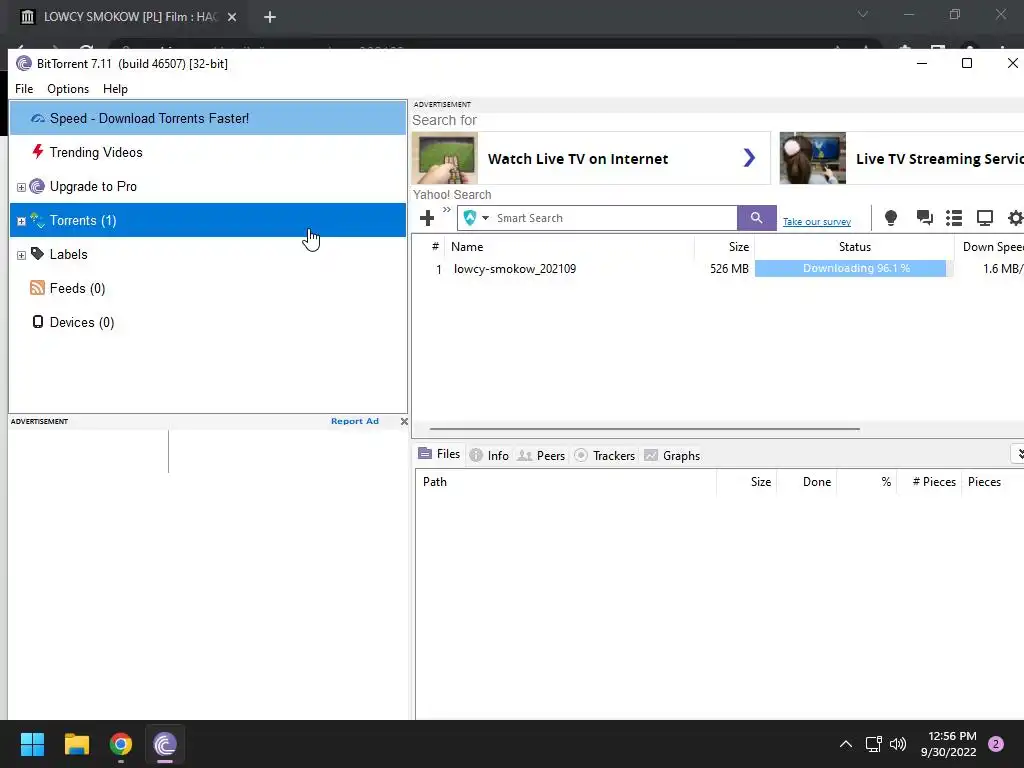Click inside the Smart Search field
This screenshot has height=768, width=1024.
pyautogui.click(x=614, y=218)
